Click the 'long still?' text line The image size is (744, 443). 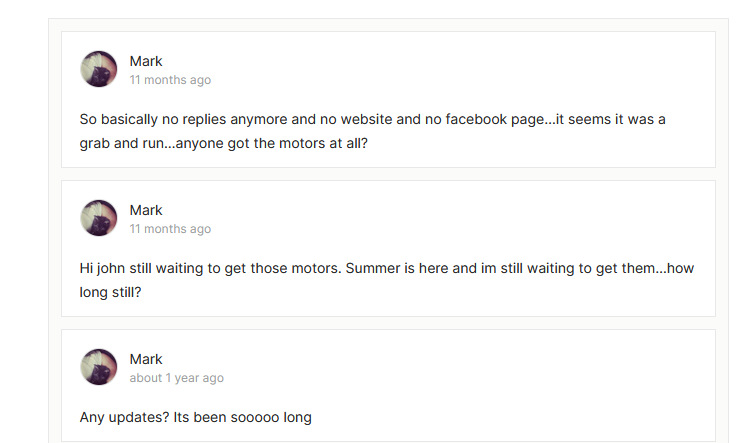coord(112,292)
